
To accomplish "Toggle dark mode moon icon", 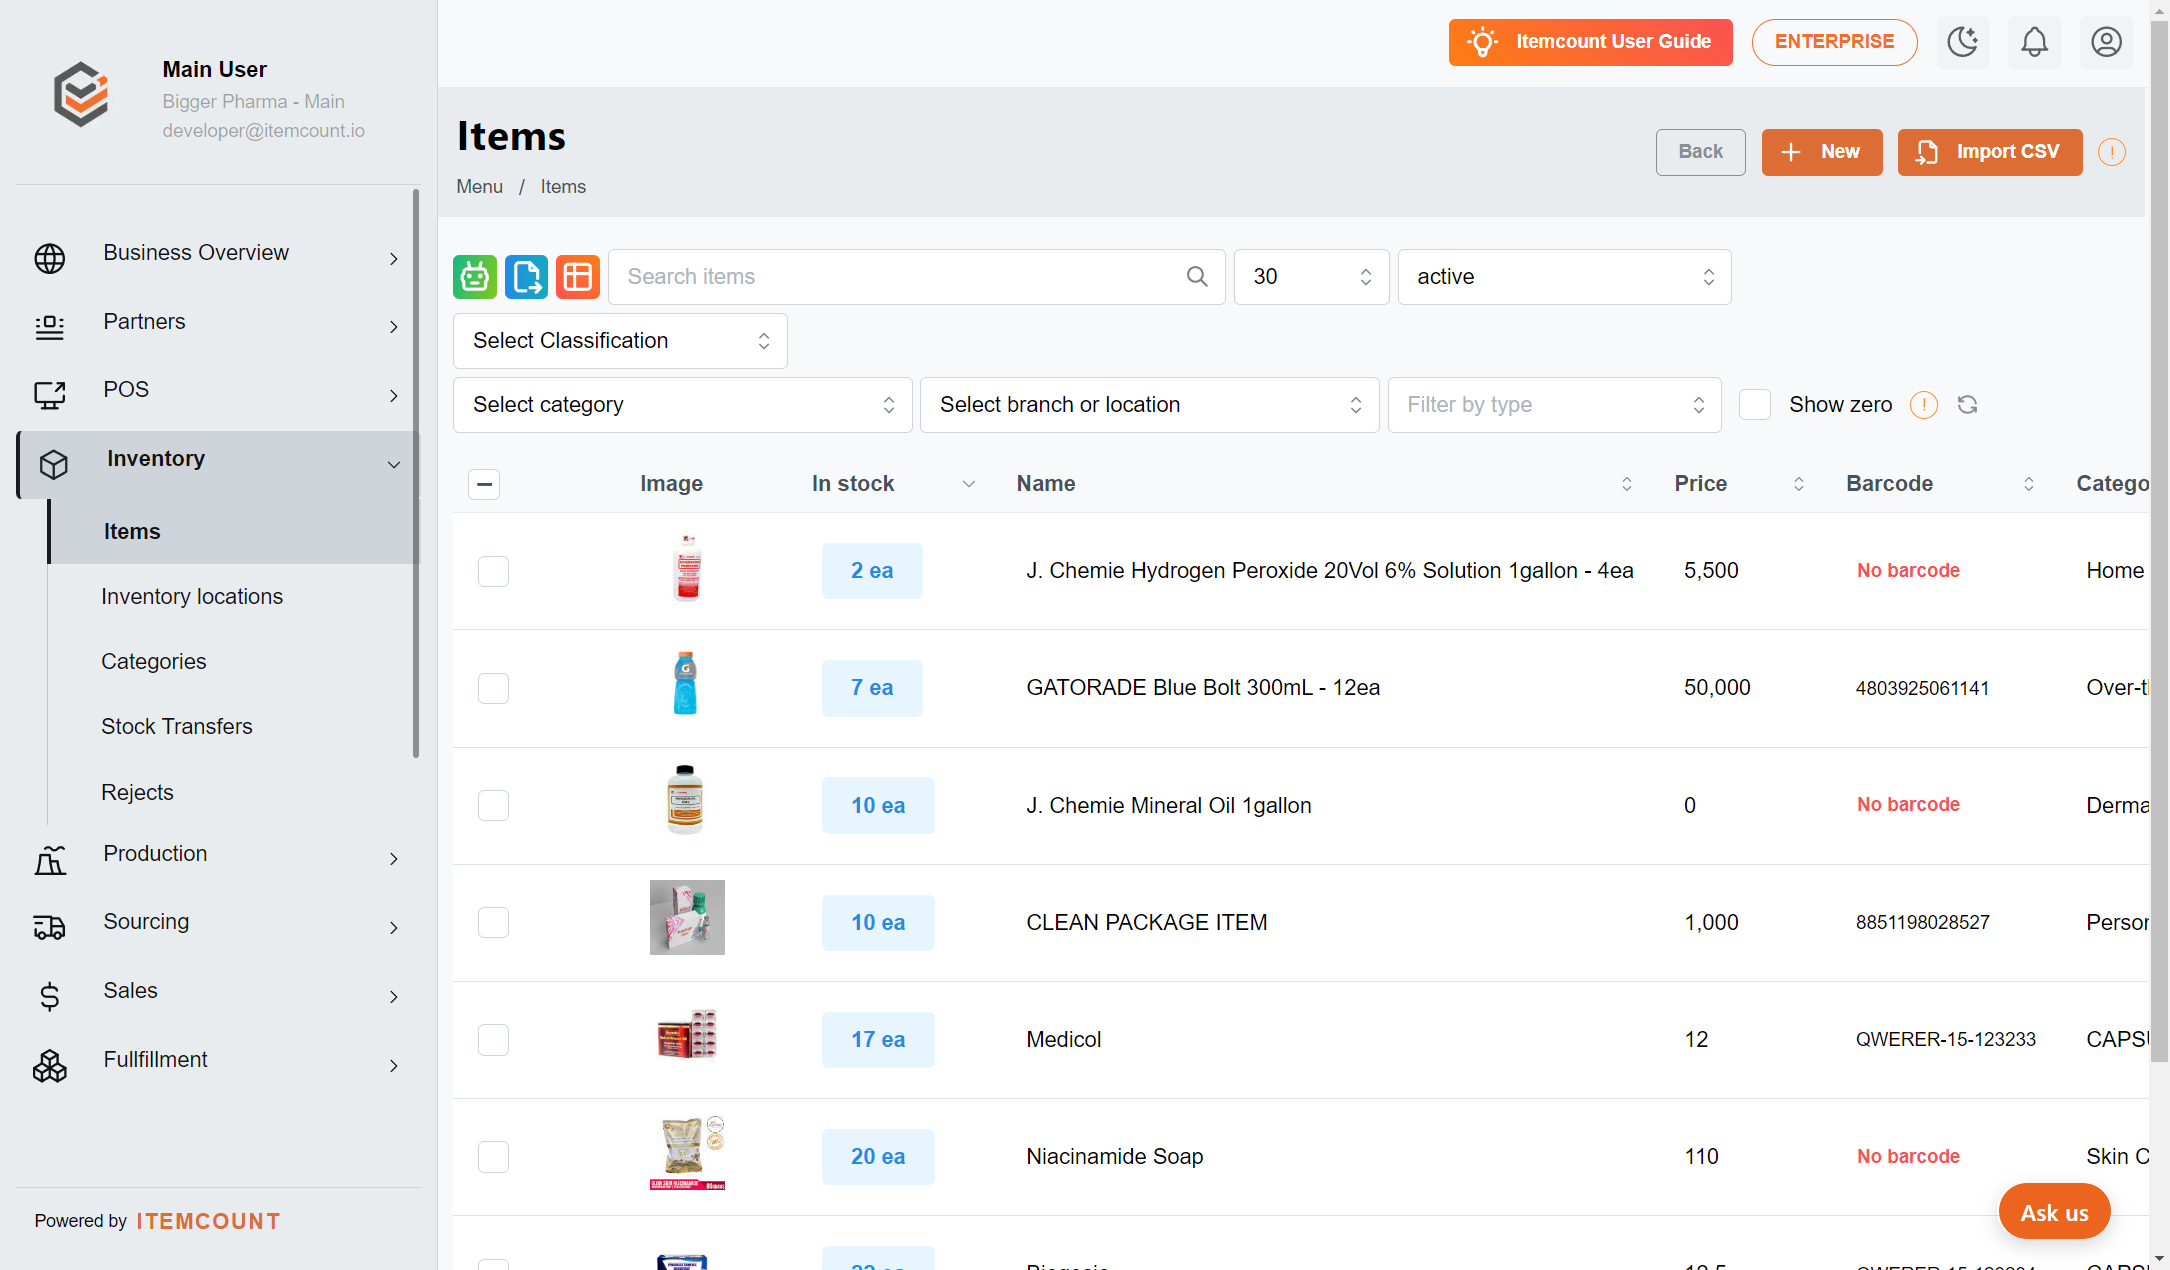I will click(1963, 42).
